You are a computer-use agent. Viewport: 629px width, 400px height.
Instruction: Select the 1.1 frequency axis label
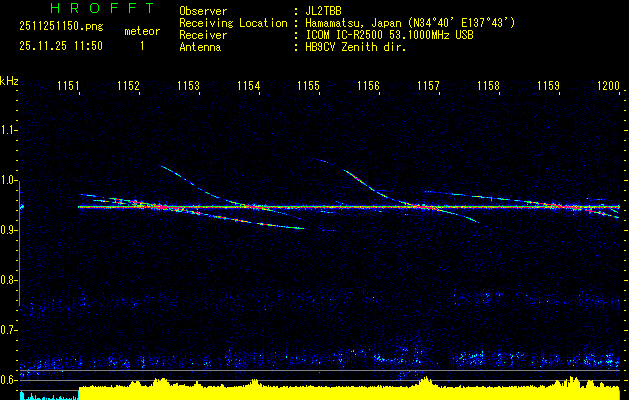coord(9,130)
